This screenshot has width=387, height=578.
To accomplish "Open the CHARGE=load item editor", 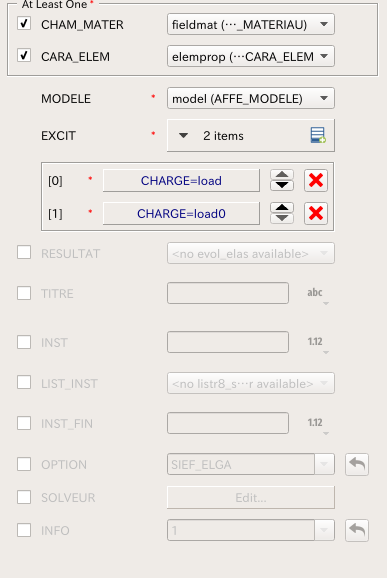I will pyautogui.click(x=181, y=181).
